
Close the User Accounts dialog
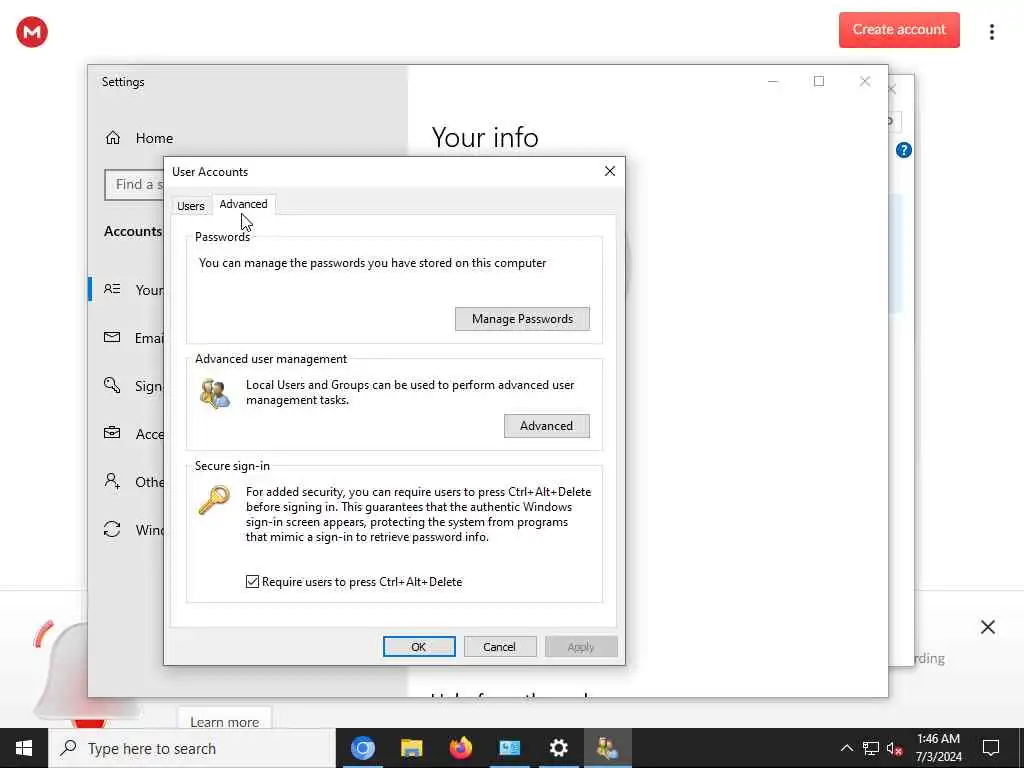point(609,171)
